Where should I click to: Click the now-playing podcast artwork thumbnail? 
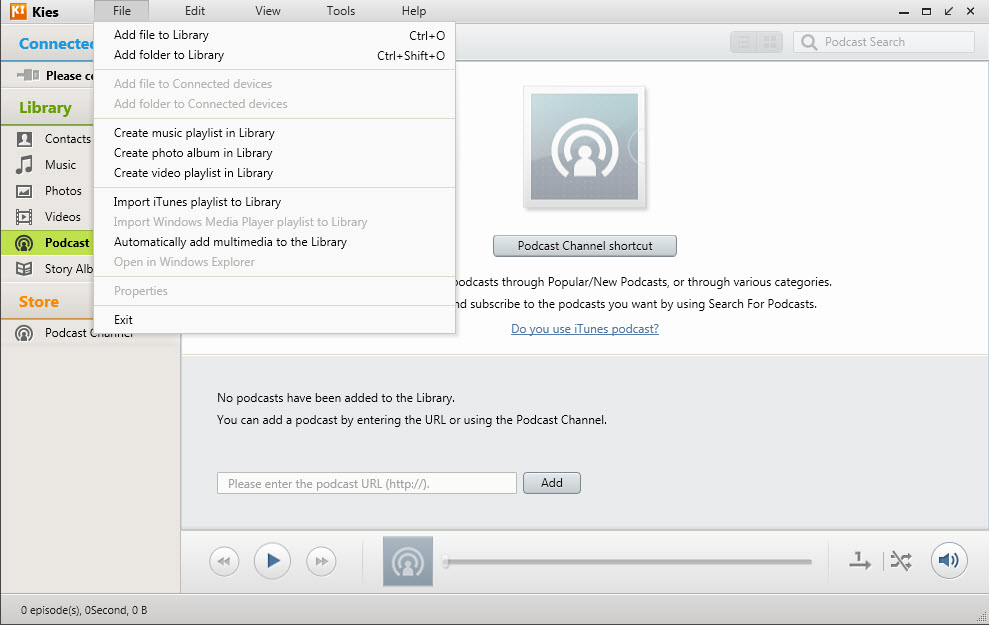(408, 561)
